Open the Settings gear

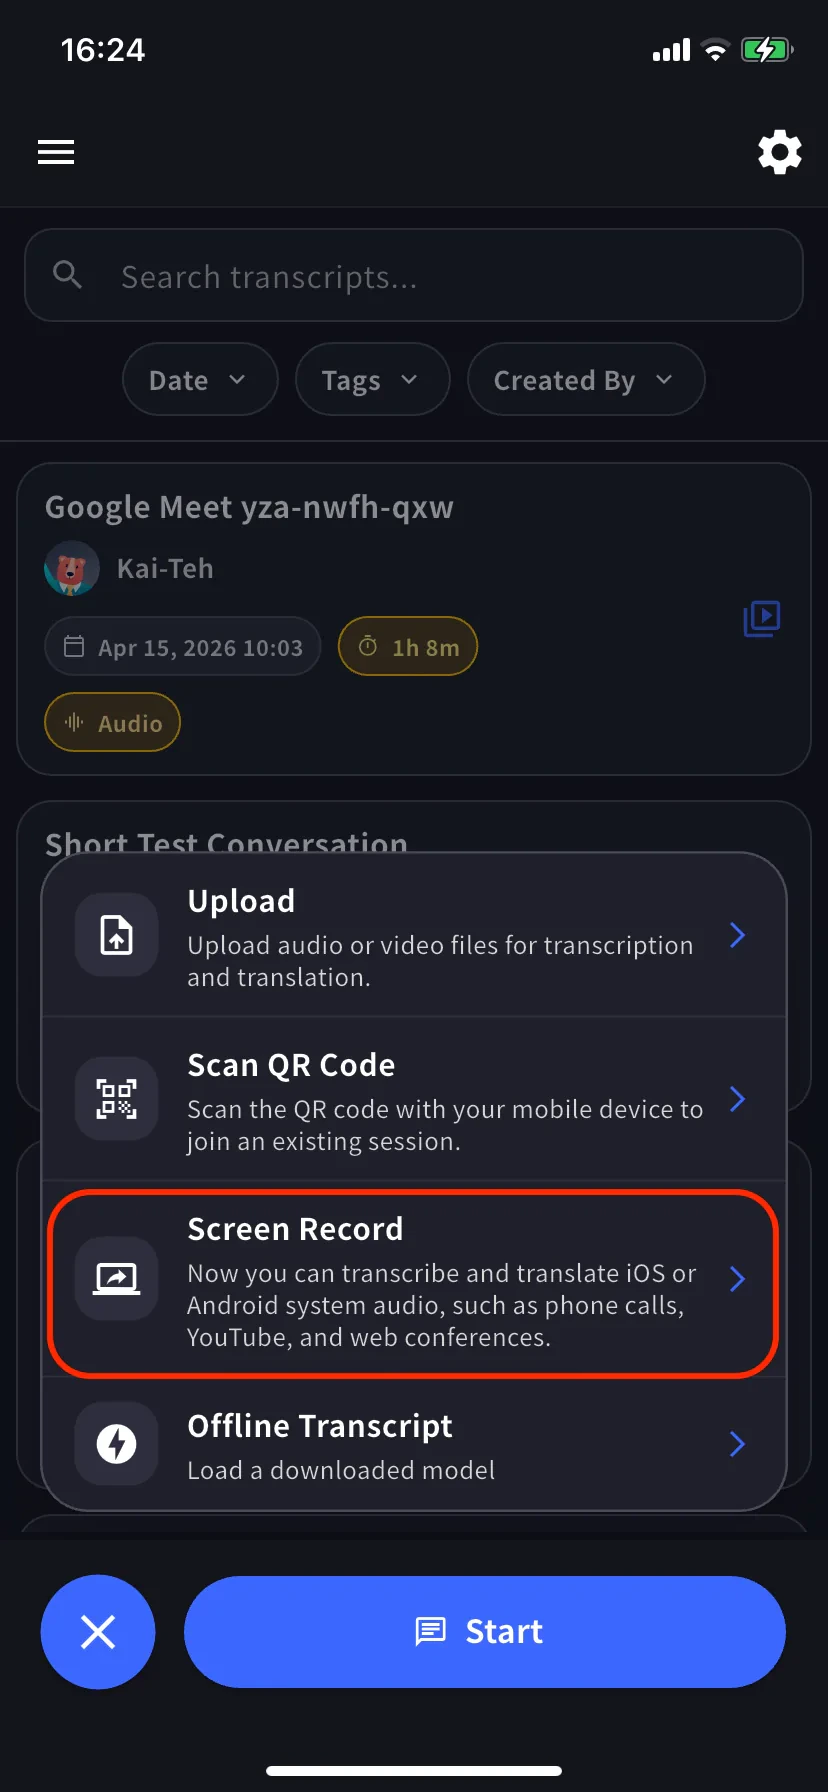[779, 152]
